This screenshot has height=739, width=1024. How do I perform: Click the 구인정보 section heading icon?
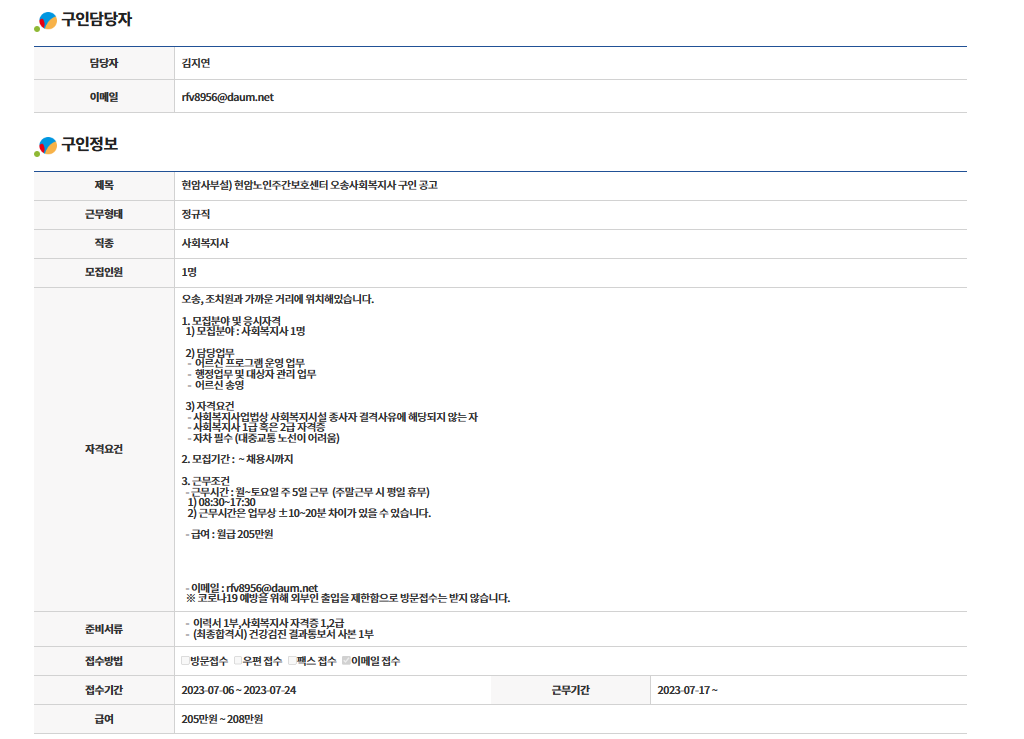[46, 146]
